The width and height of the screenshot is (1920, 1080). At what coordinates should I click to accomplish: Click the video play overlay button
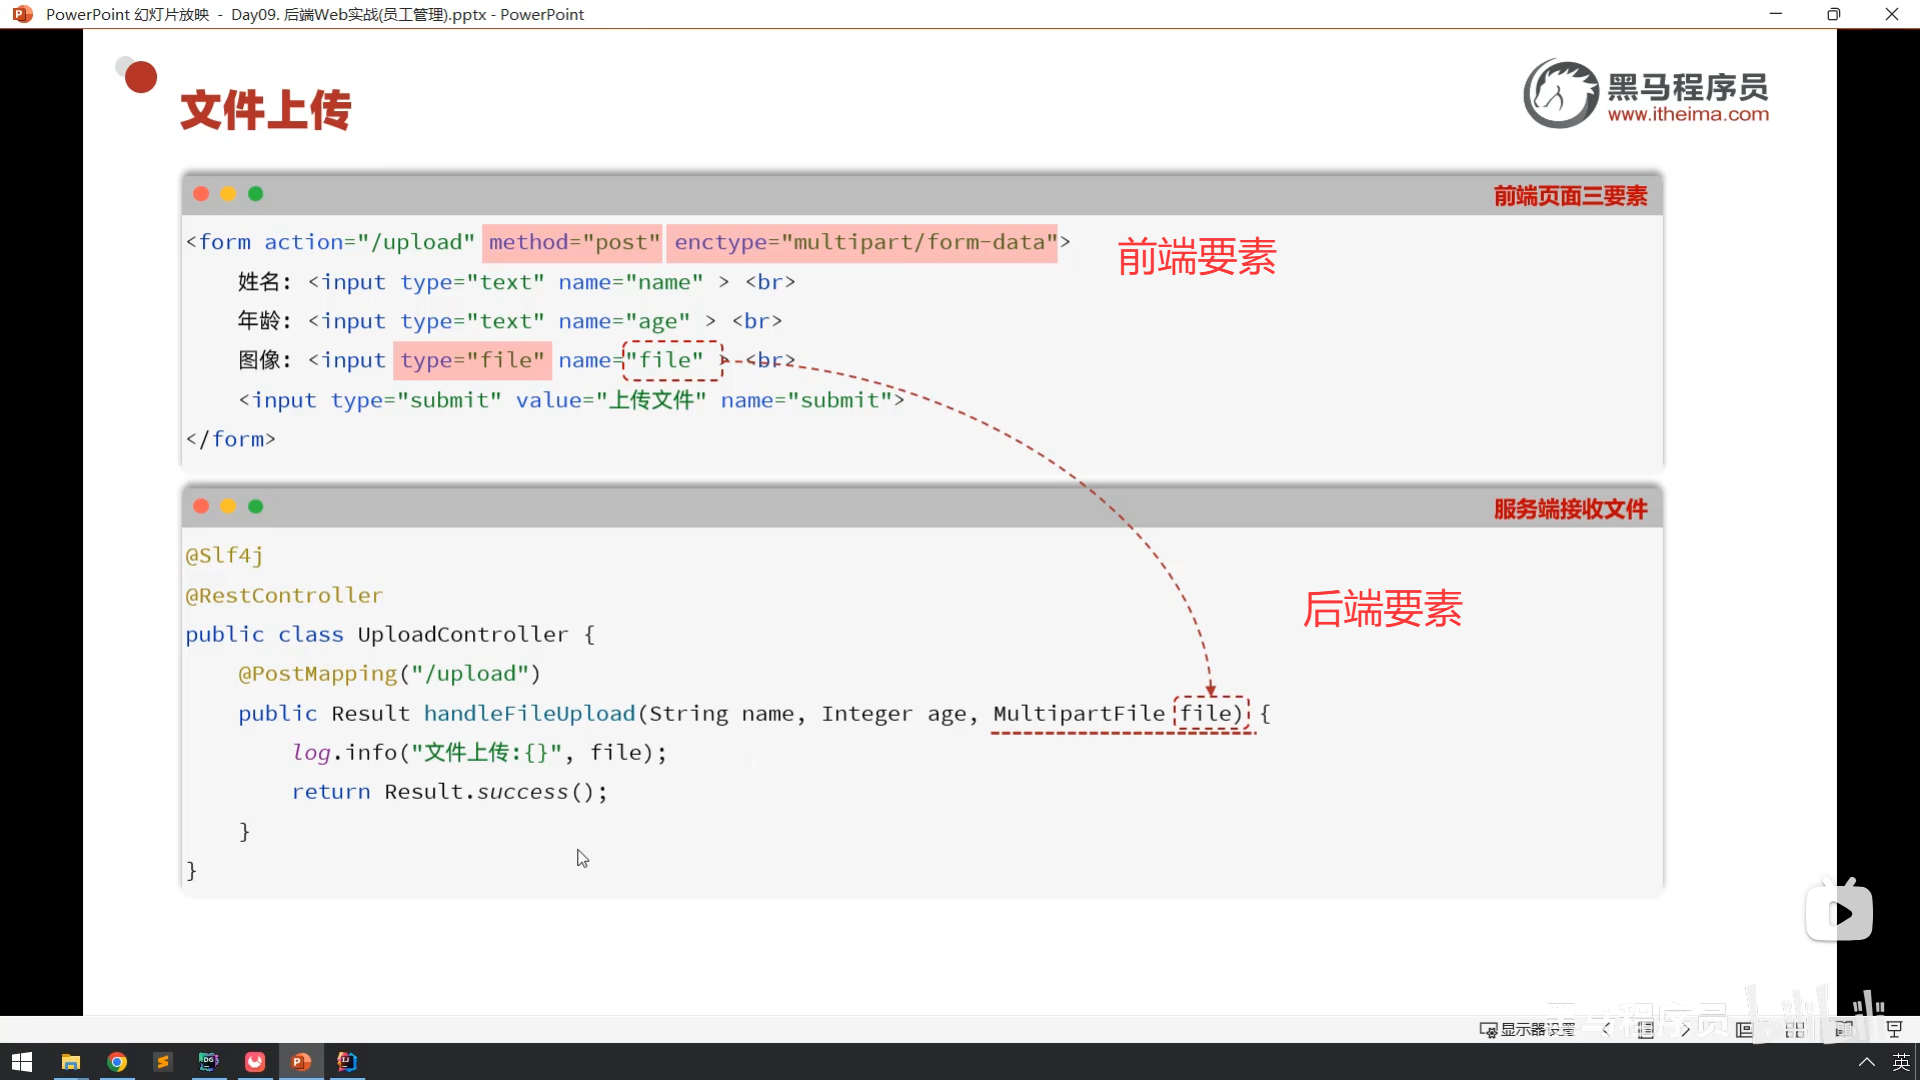tap(1840, 913)
